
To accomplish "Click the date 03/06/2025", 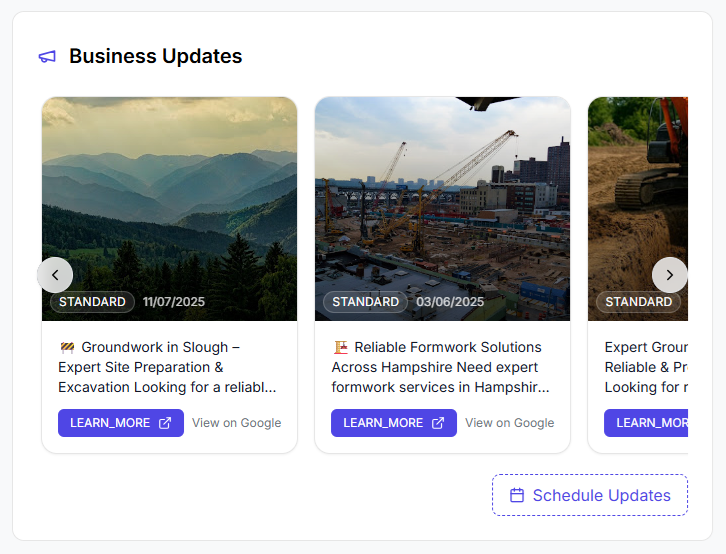I will (x=450, y=302).
